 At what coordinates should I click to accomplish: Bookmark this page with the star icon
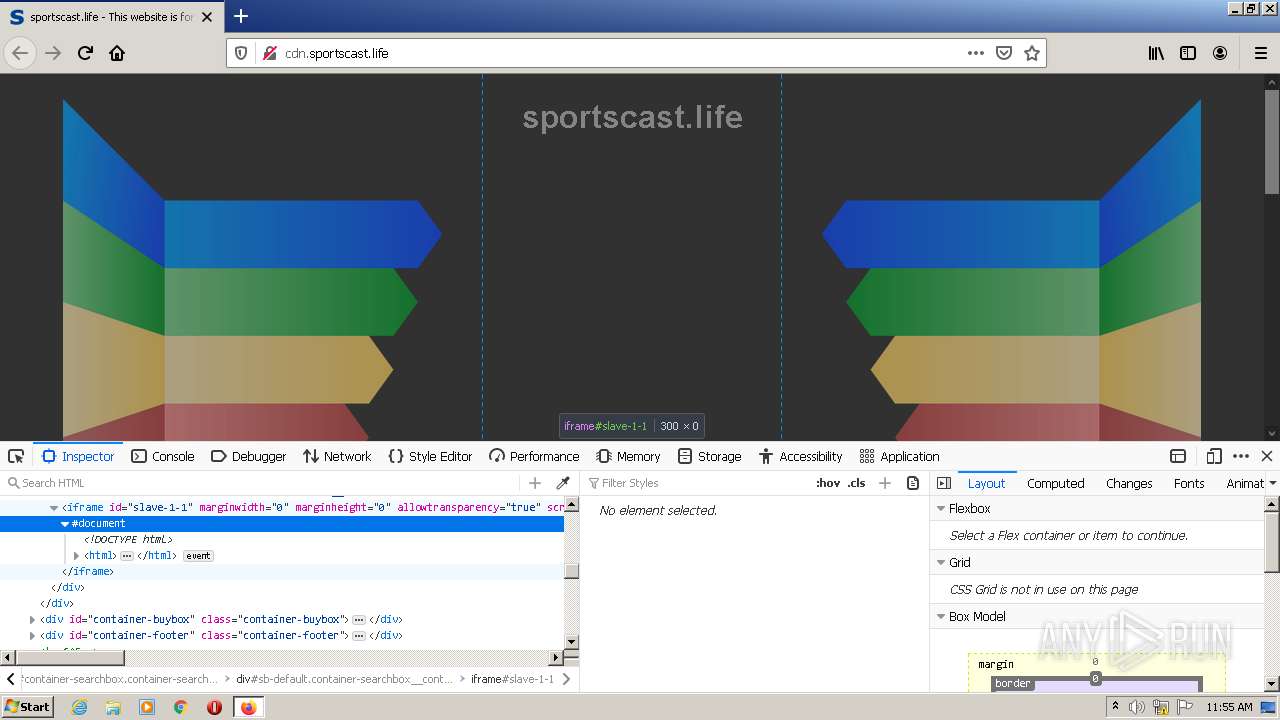pos(1032,53)
